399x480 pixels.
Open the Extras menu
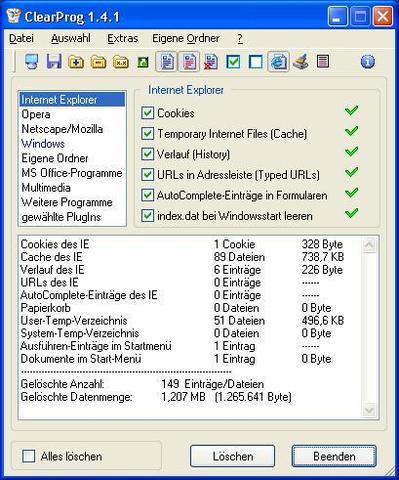[x=122, y=39]
